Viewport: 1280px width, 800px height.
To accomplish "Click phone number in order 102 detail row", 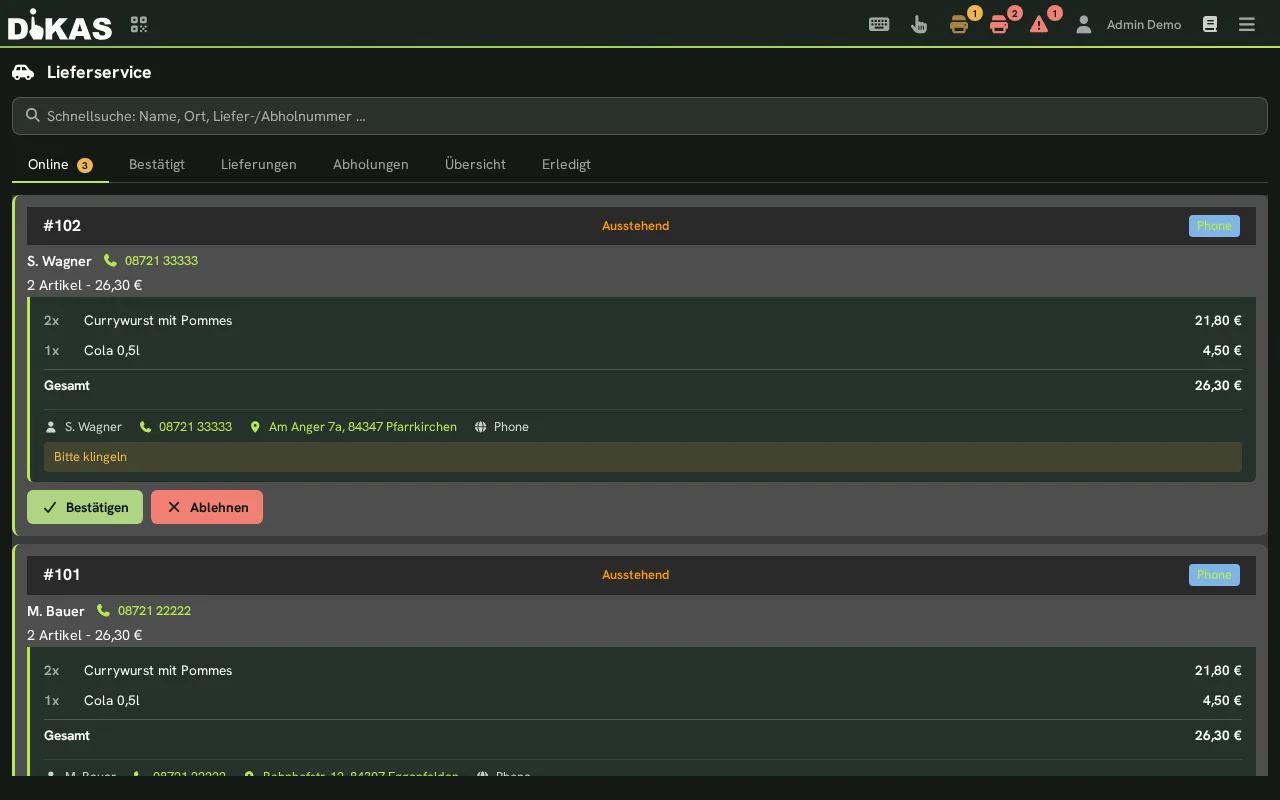I will click(x=195, y=427).
